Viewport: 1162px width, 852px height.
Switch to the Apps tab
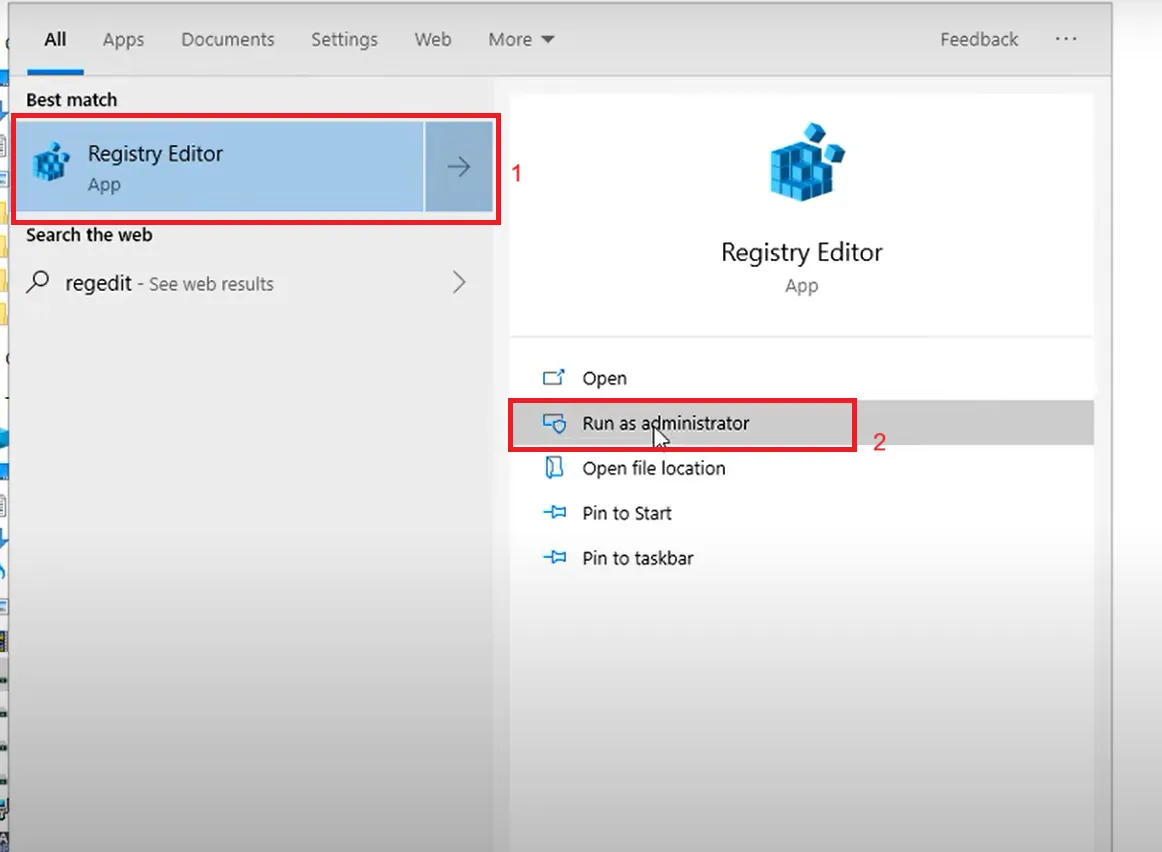point(122,39)
